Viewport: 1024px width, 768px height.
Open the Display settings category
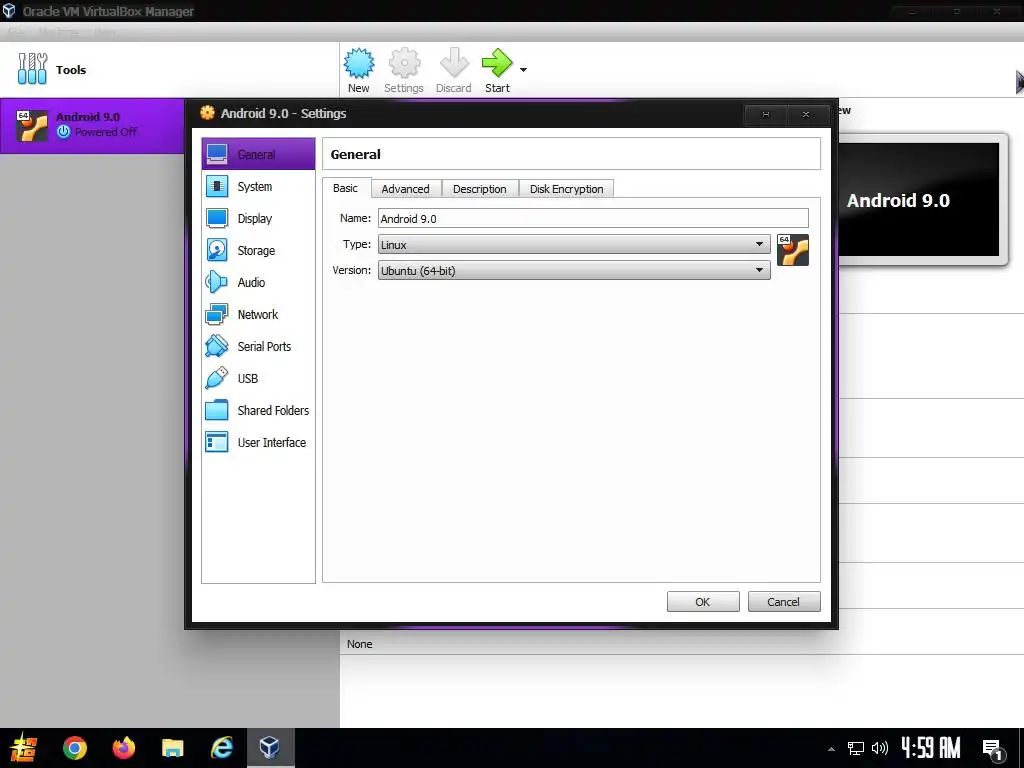click(258, 218)
